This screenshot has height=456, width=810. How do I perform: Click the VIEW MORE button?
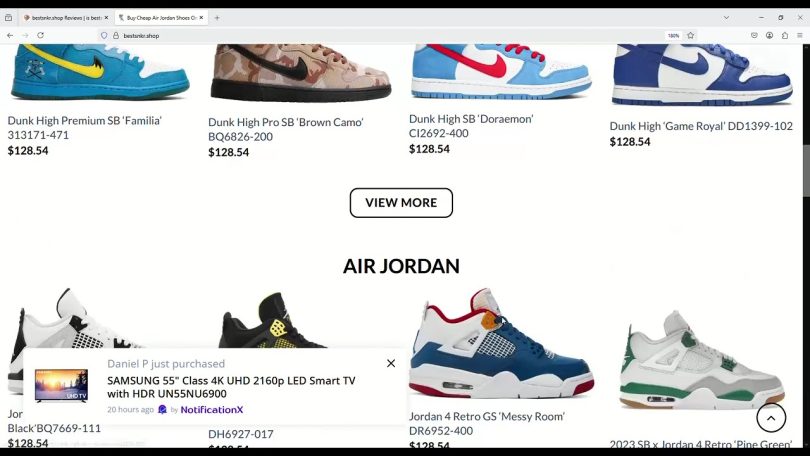(401, 202)
